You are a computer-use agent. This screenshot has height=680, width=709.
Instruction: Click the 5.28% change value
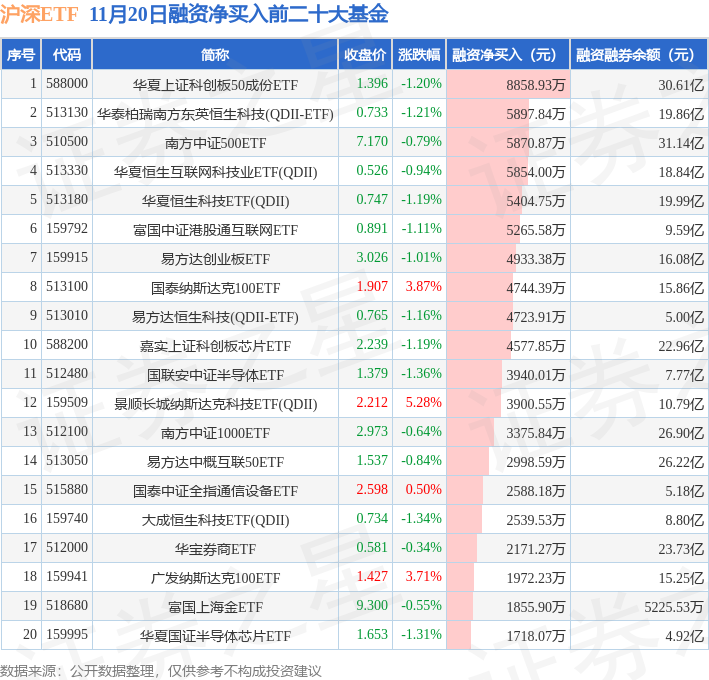pos(423,402)
